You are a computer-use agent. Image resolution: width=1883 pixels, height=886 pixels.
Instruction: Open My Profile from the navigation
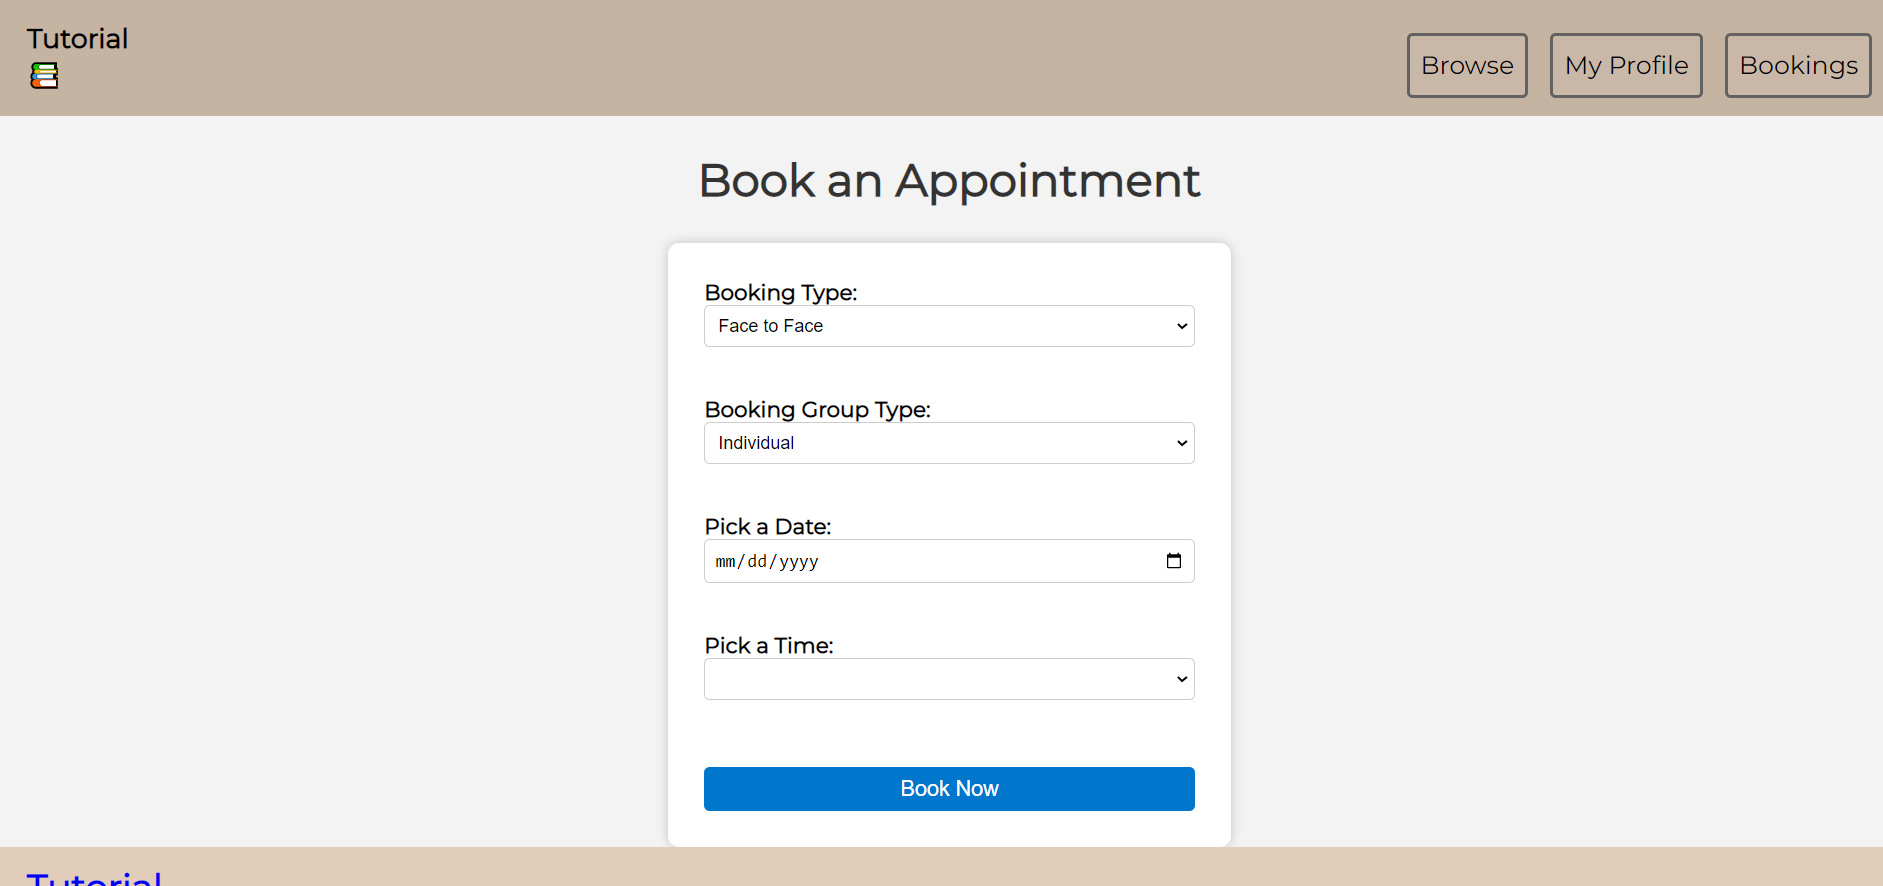coord(1626,66)
